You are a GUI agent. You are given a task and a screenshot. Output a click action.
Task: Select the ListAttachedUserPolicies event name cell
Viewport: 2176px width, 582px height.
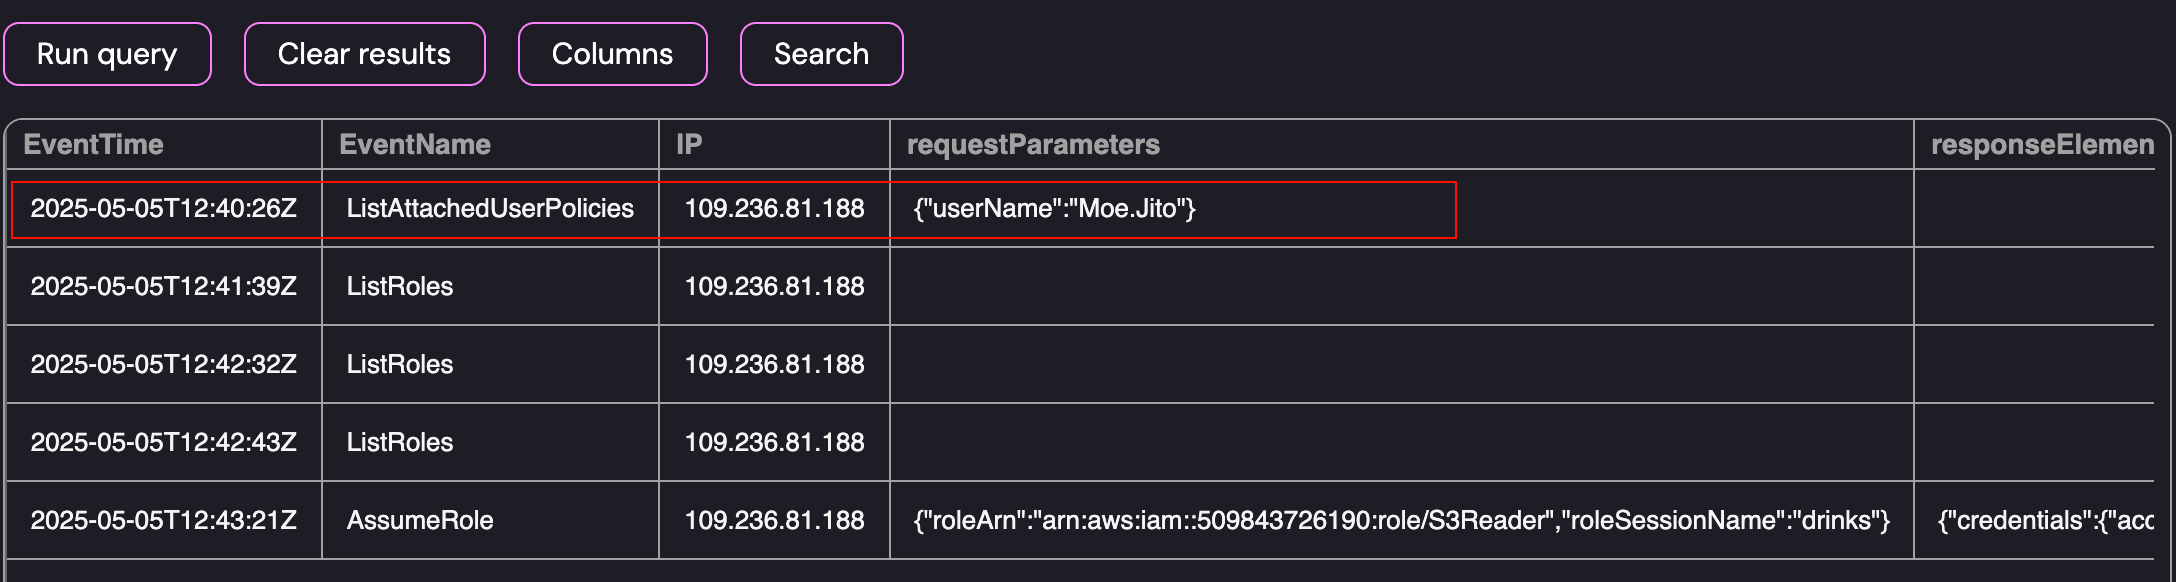click(x=490, y=208)
